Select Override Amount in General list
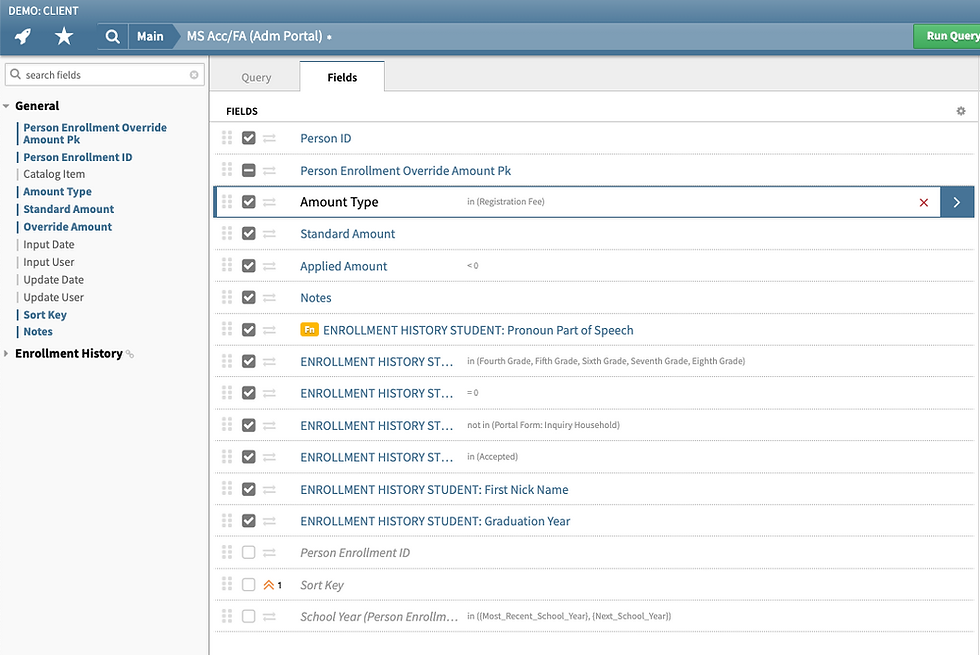This screenshot has width=980, height=655. pos(68,227)
